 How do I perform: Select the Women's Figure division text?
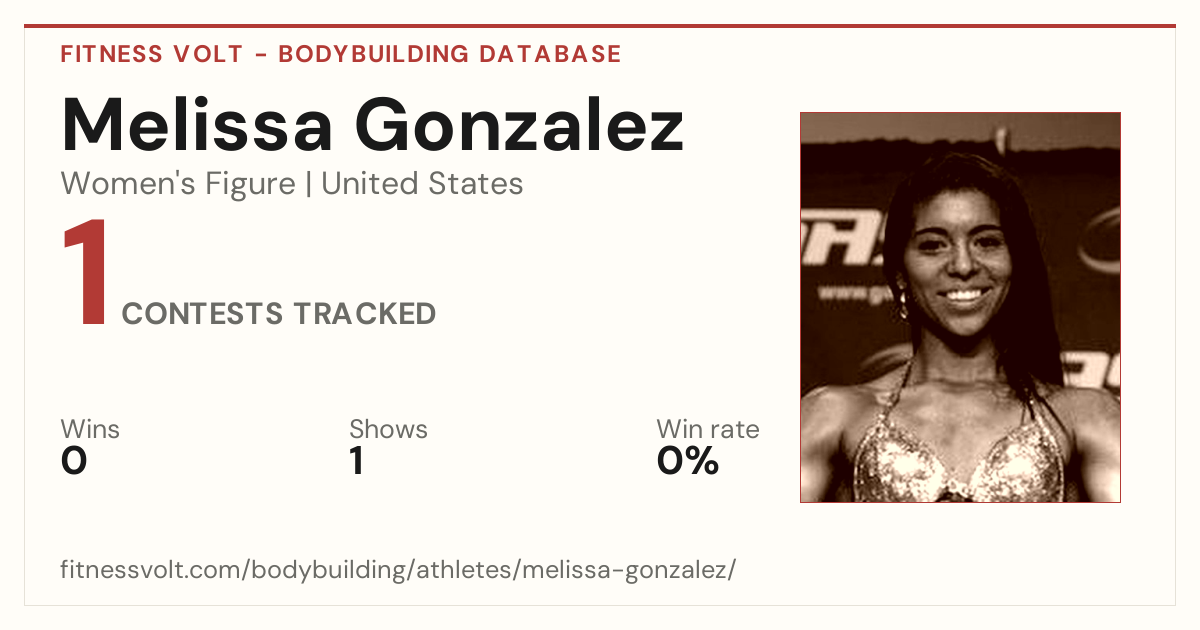[178, 184]
